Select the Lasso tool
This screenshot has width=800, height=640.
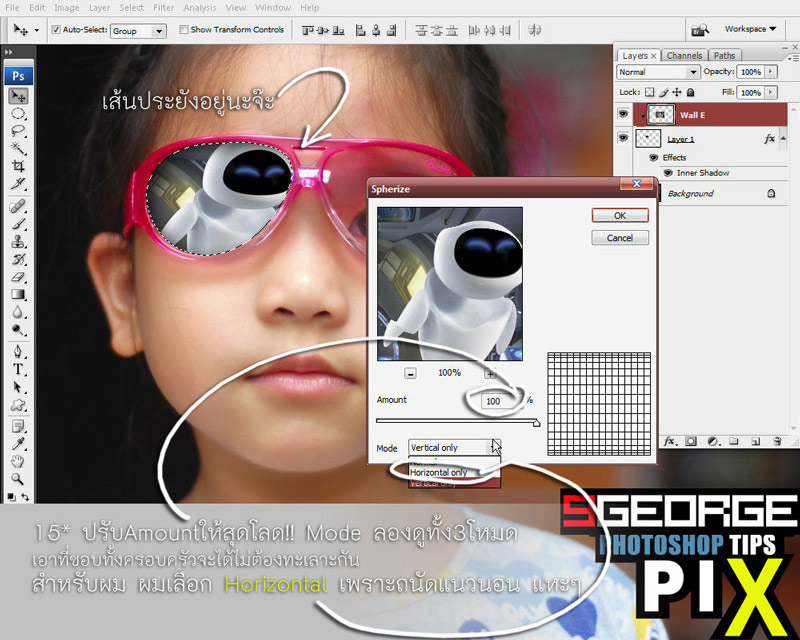click(x=19, y=131)
